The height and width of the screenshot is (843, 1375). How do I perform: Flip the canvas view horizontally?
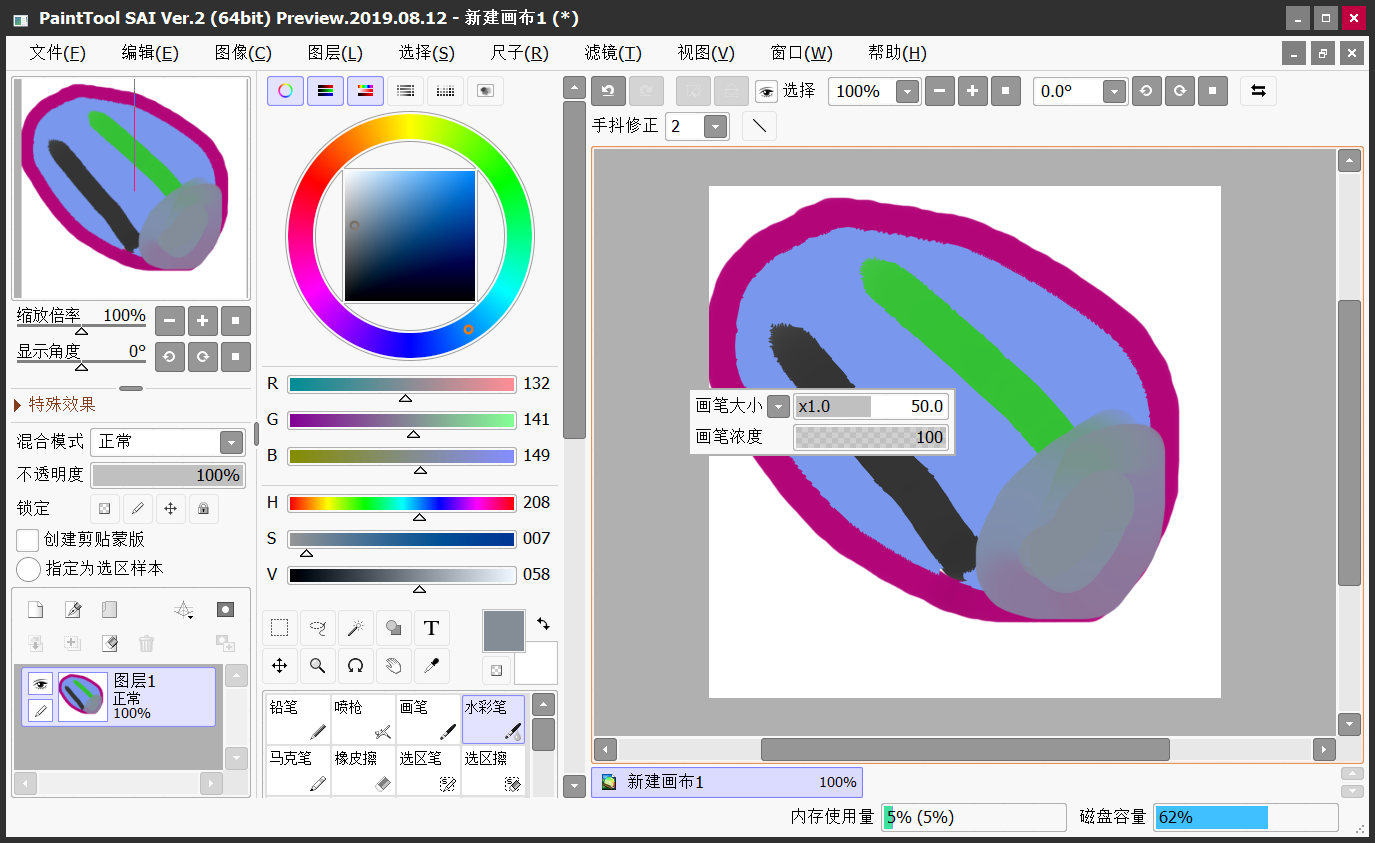pyautogui.click(x=1258, y=91)
